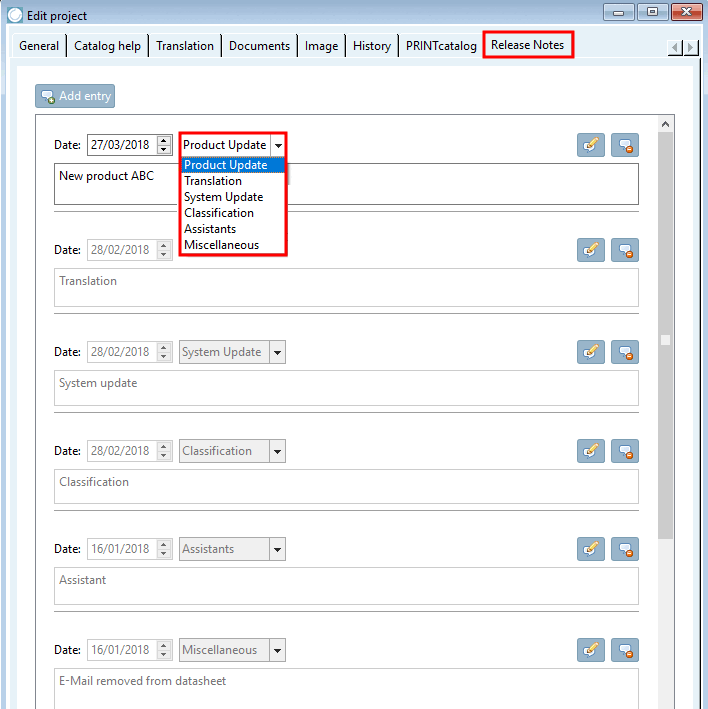Viewport: 708px width, 709px height.
Task: Click Add entry button
Action: (x=75, y=96)
